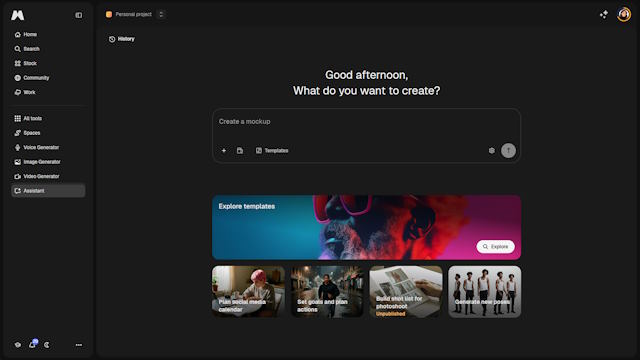Open Home in the sidebar
The height and width of the screenshot is (360, 640).
[x=48, y=34]
